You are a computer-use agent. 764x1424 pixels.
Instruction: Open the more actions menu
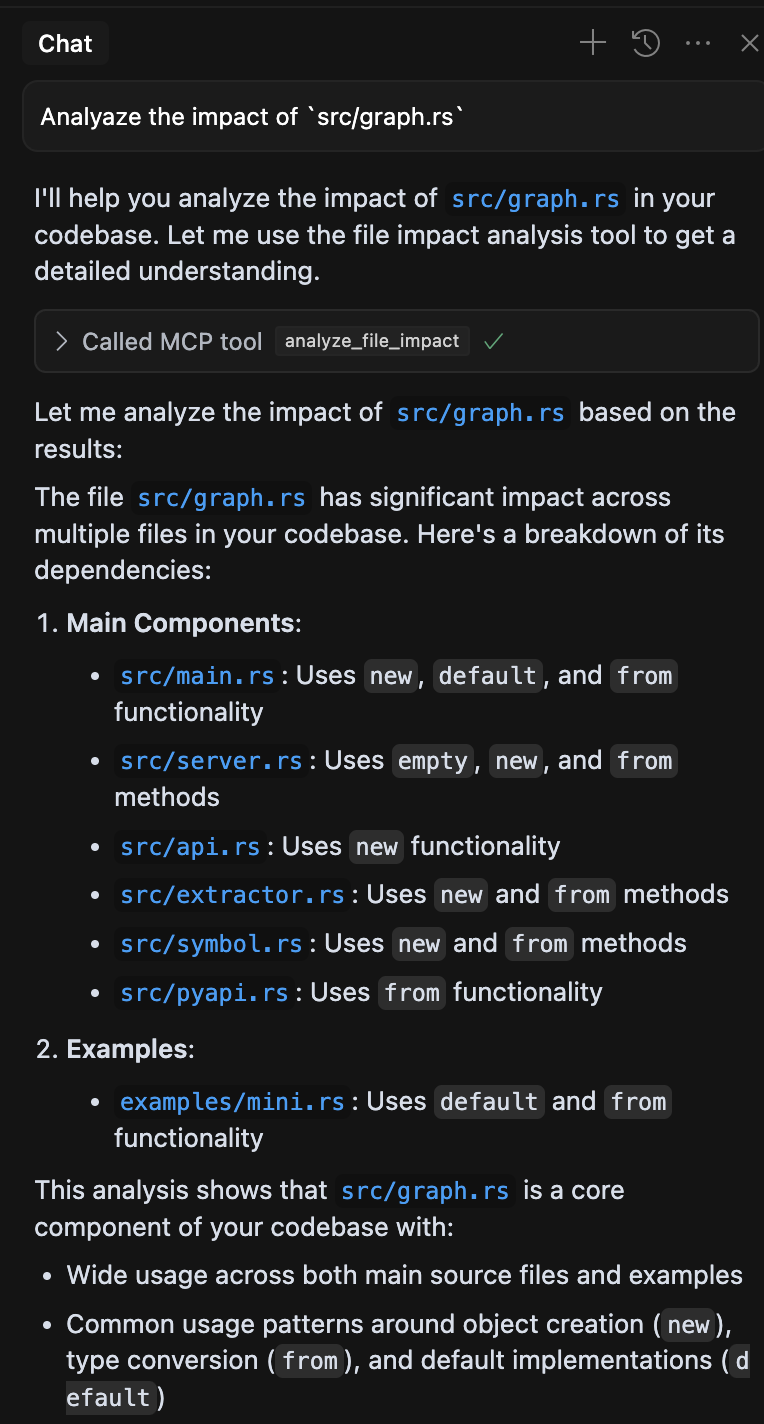[x=698, y=43]
